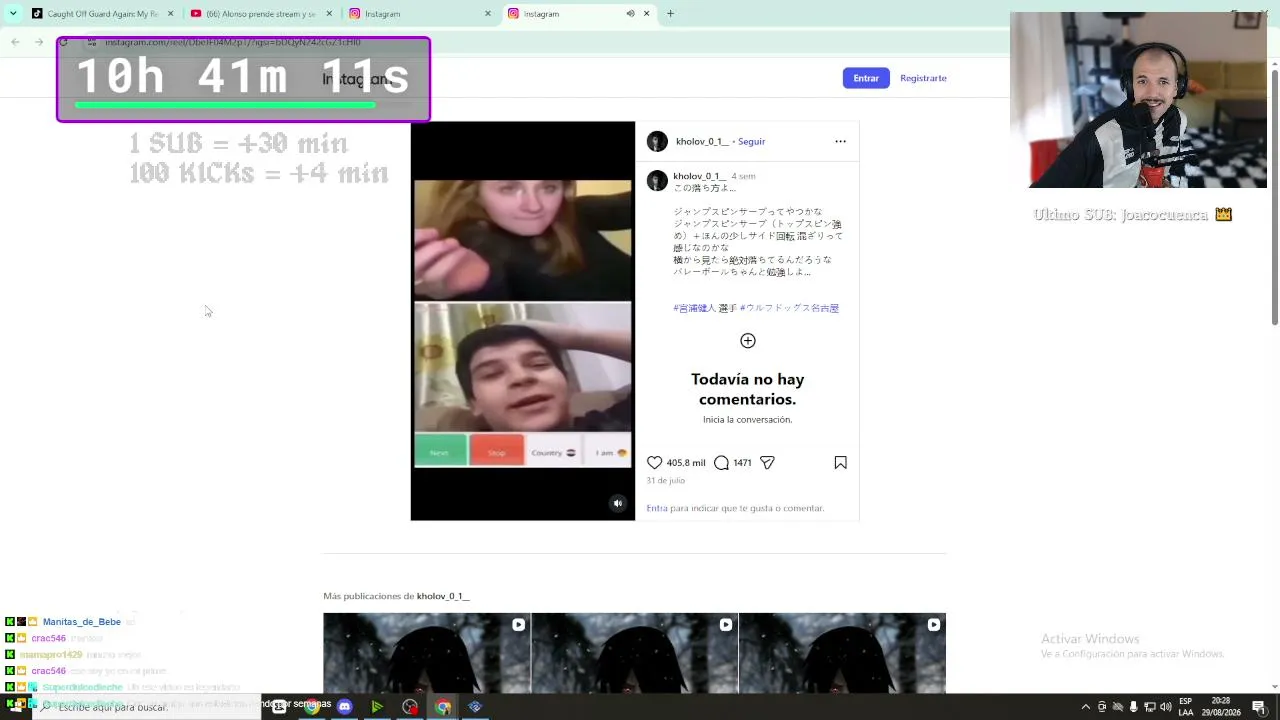This screenshot has height=720, width=1280.
Task: Click the 1471 comments count
Action: 742,463
